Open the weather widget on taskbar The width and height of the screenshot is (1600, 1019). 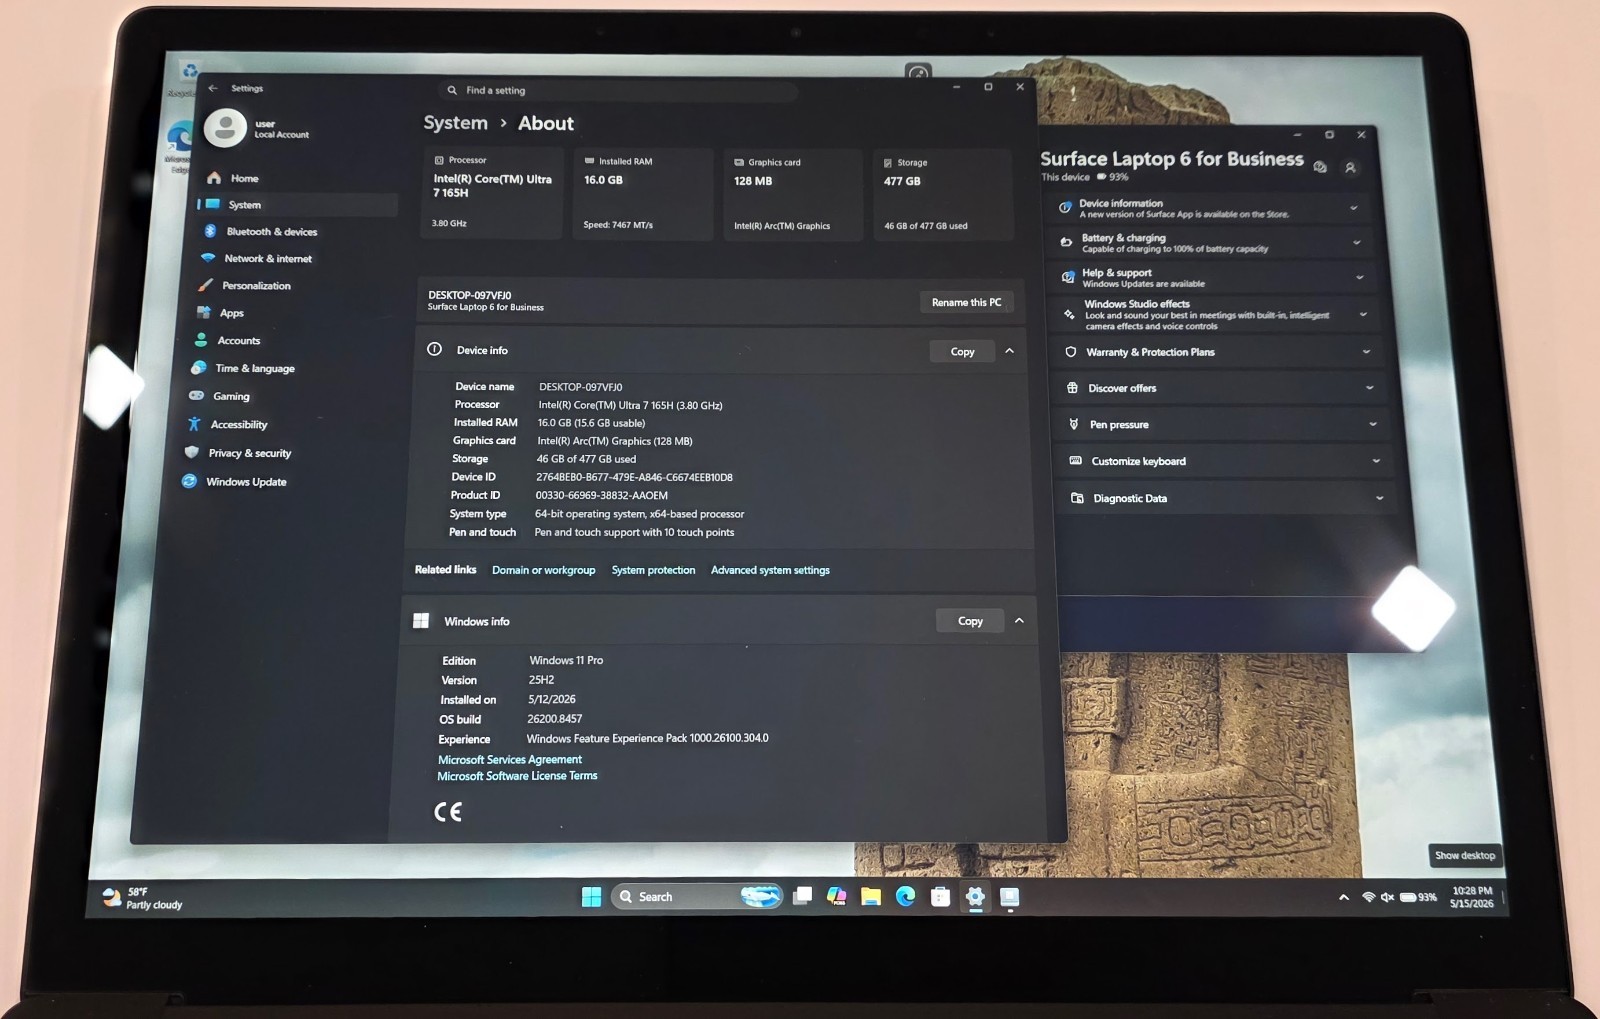pos(143,898)
